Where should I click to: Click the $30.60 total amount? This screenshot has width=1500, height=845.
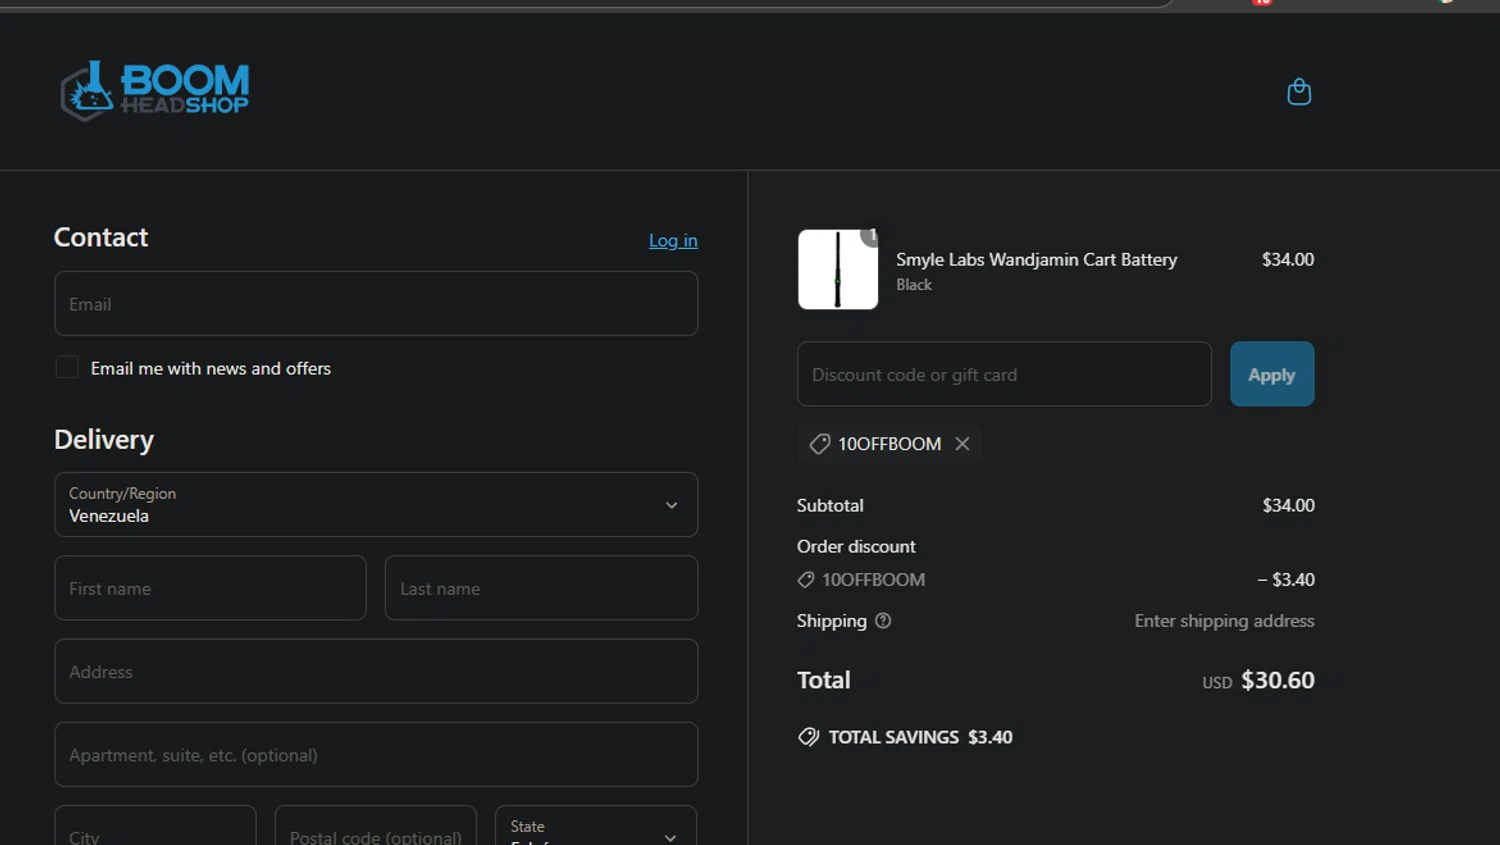(1278, 680)
